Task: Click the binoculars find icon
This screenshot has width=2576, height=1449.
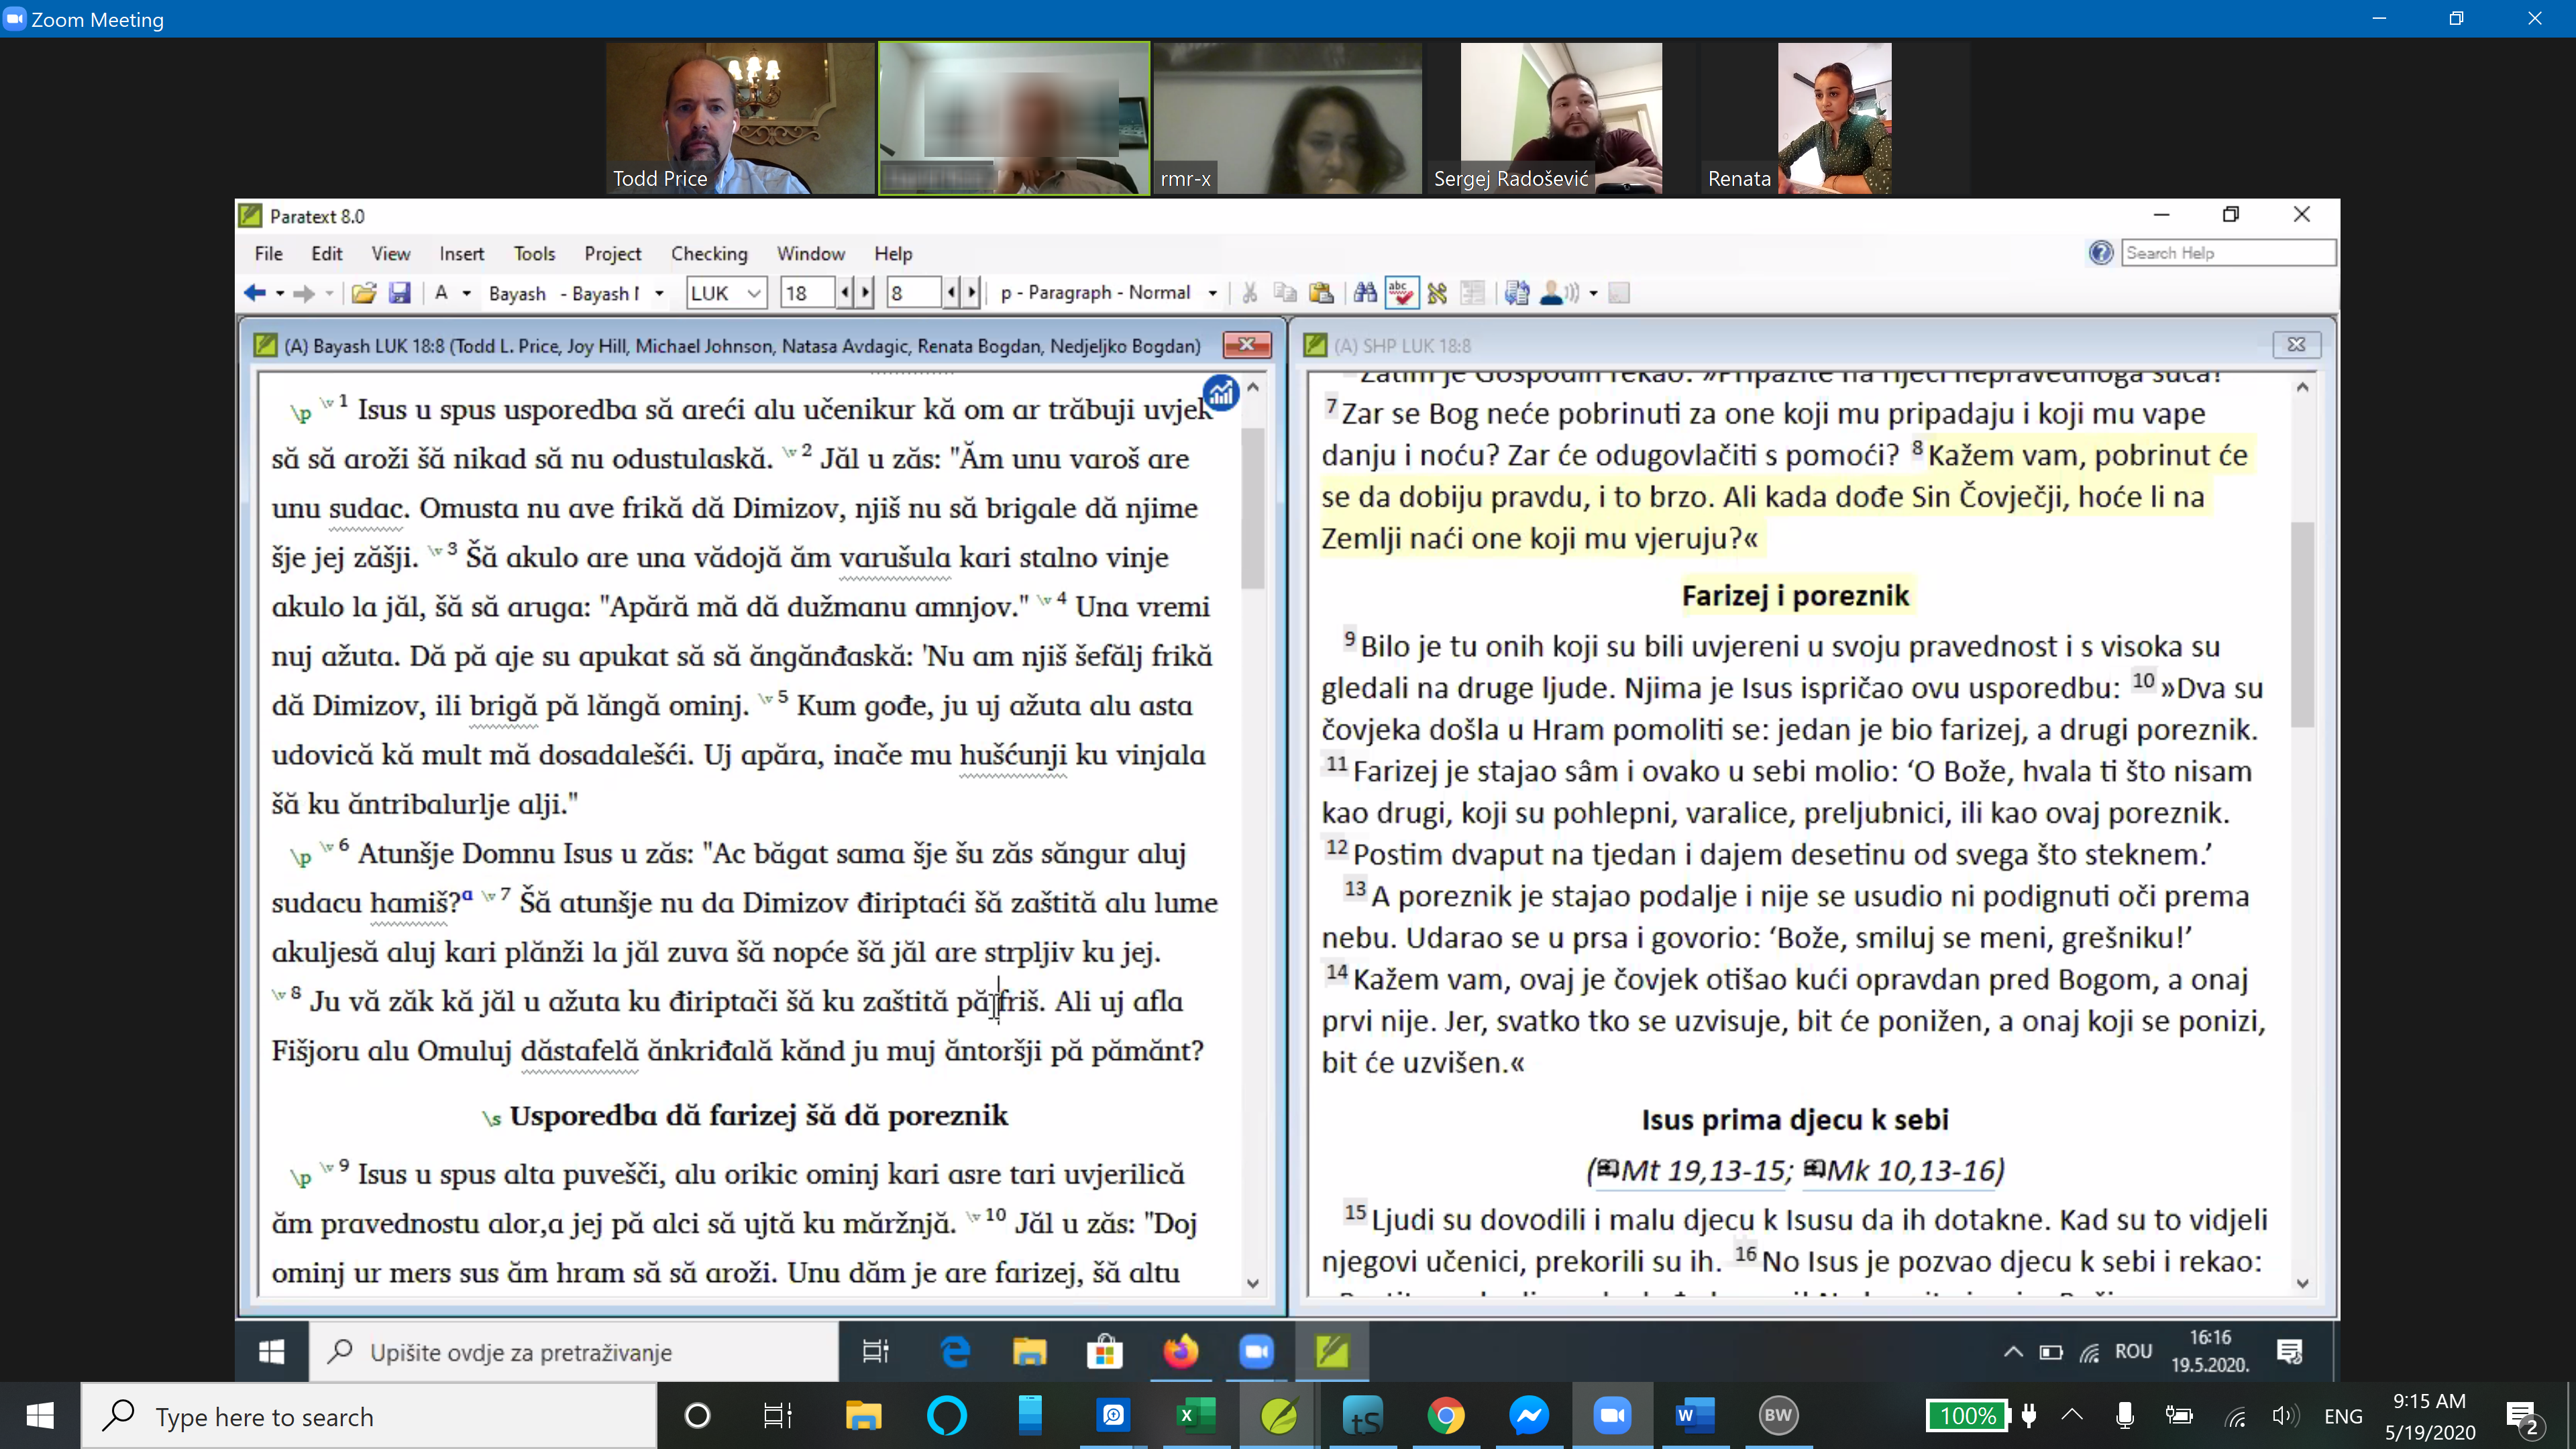Action: click(1365, 293)
